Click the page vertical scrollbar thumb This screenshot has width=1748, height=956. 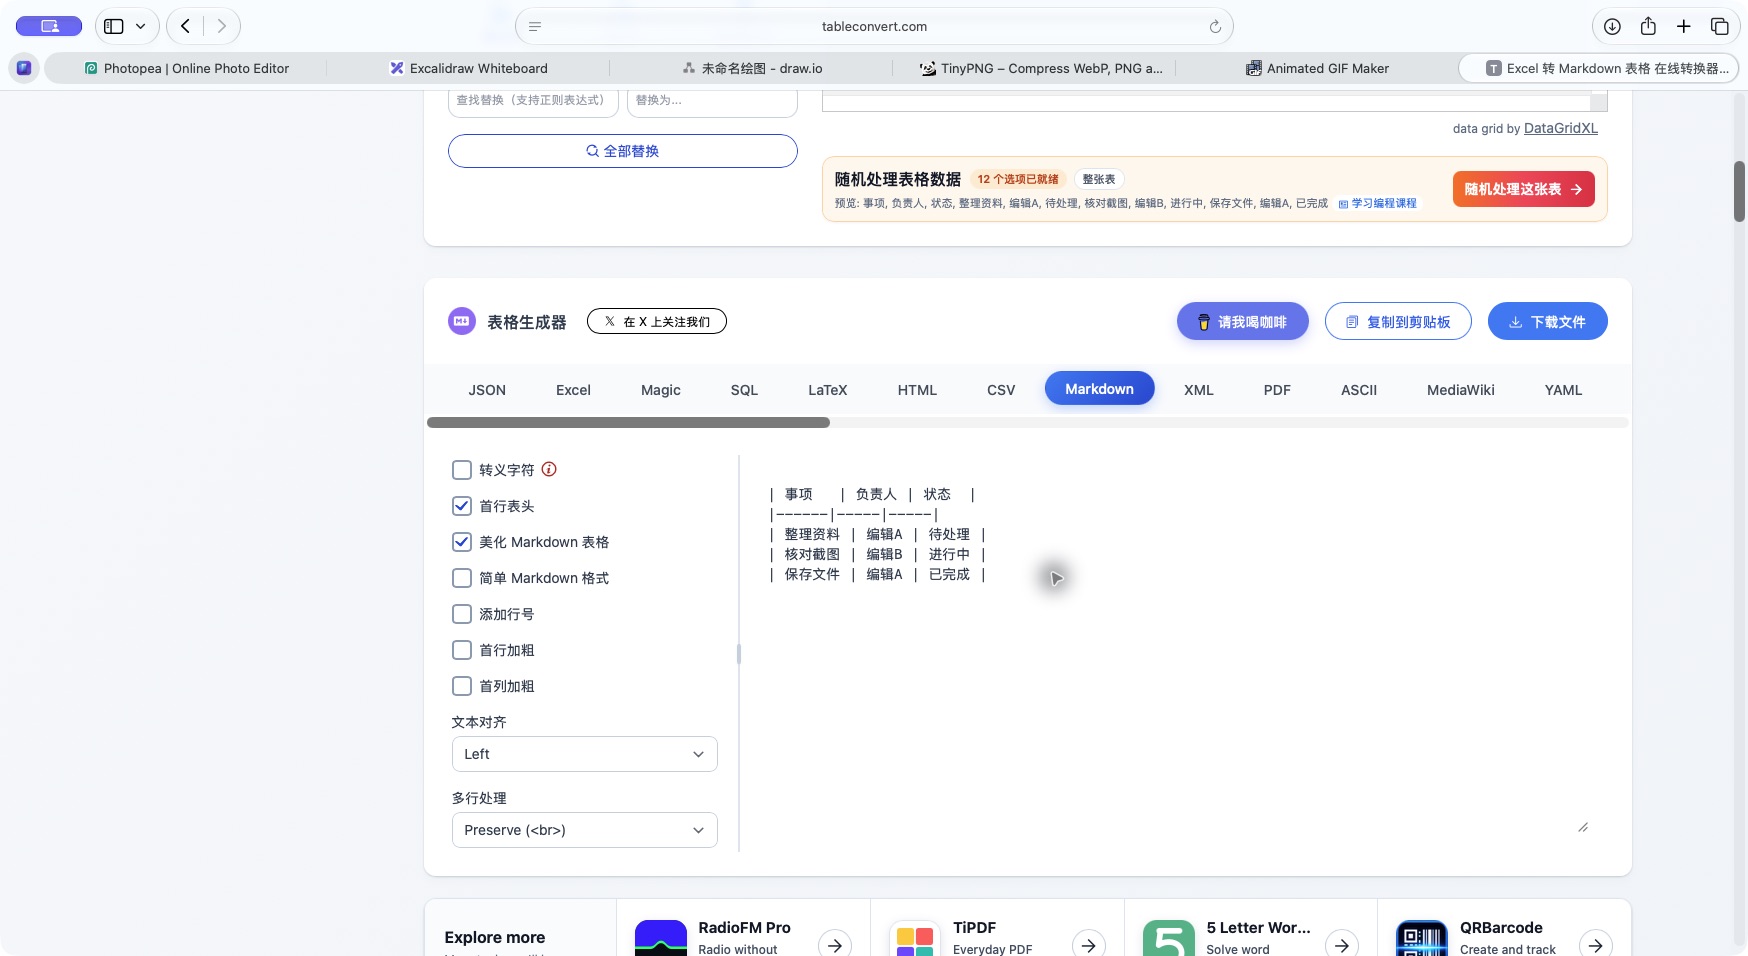click(1739, 191)
